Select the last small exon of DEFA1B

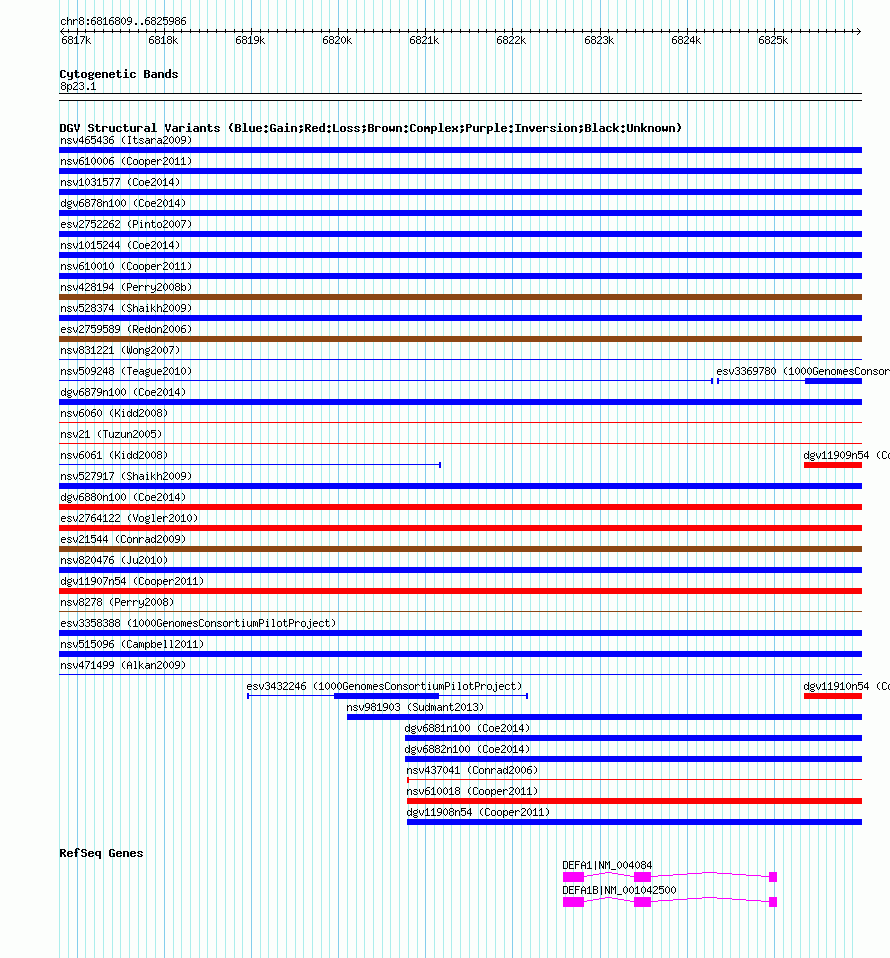pyautogui.click(x=773, y=902)
